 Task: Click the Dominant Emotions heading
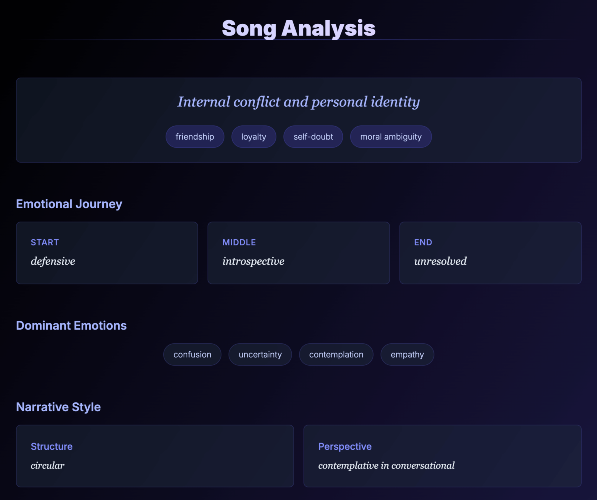(71, 326)
